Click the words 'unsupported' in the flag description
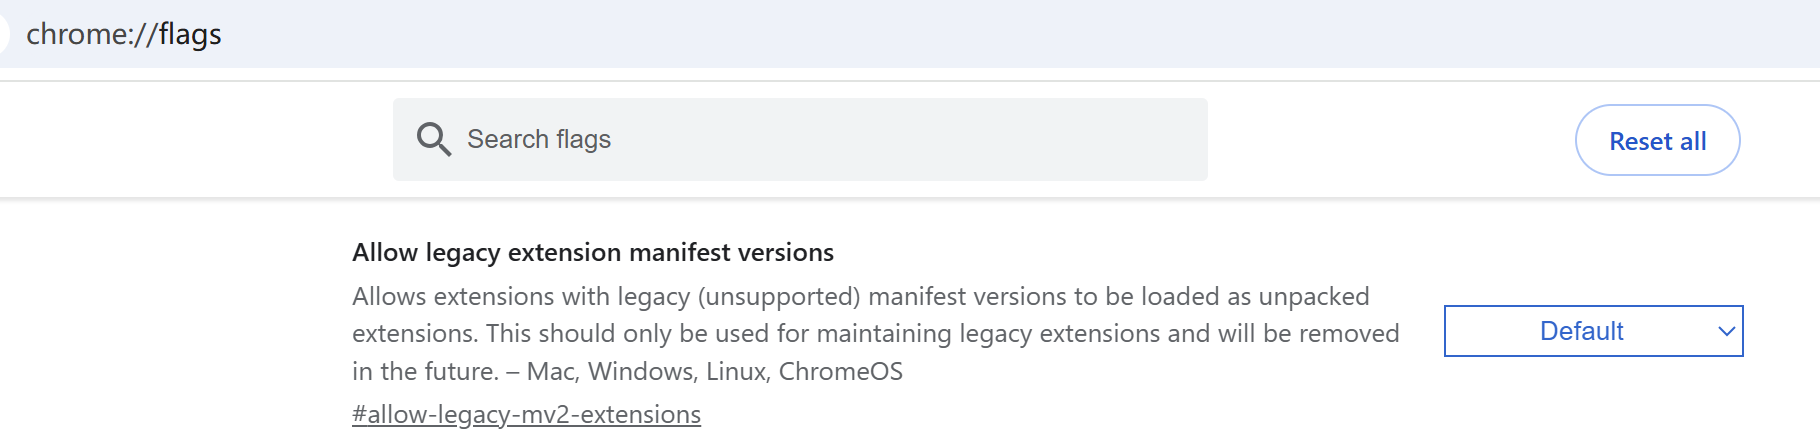 point(779,297)
